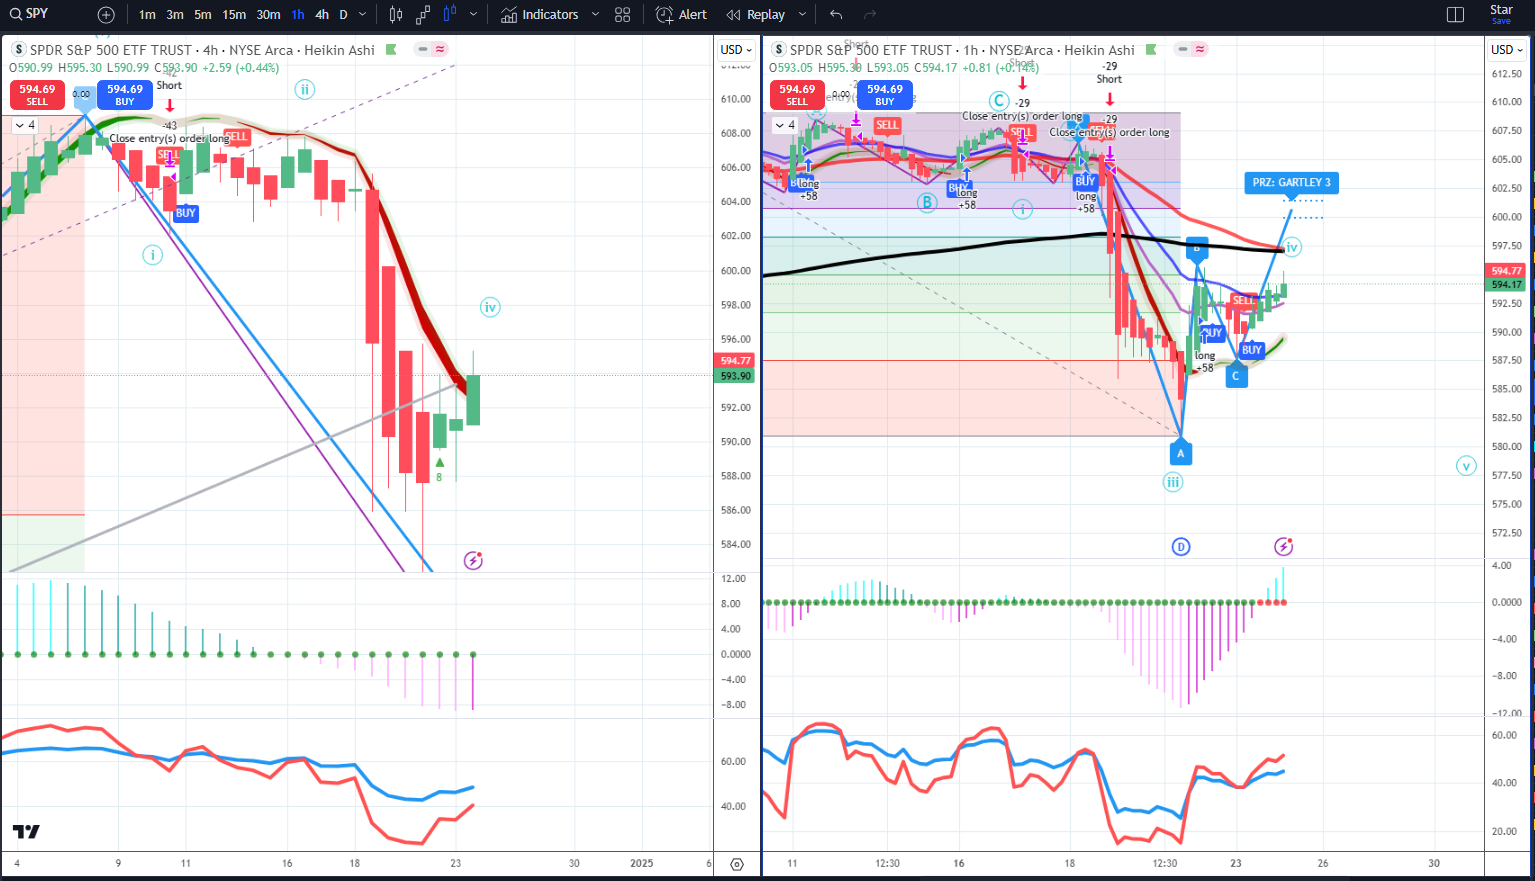The width and height of the screenshot is (1535, 881).
Task: Toggle the grey dash pill on 4h chart
Action: coord(424,49)
